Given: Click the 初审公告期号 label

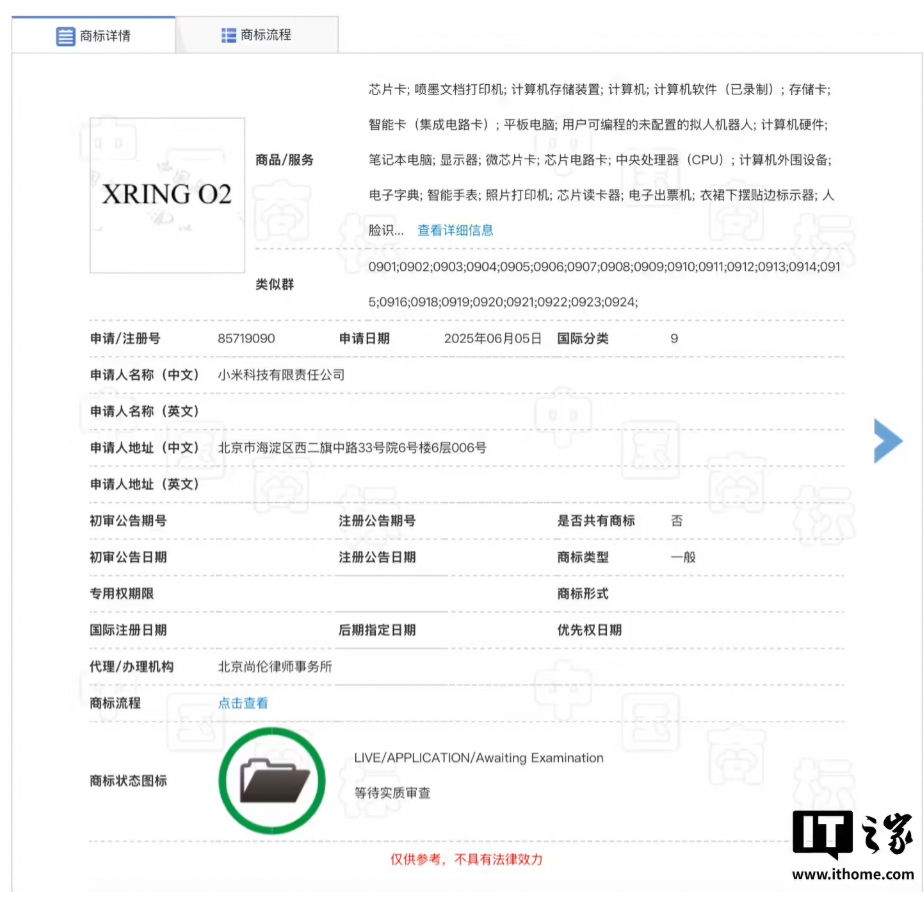Looking at the screenshot, I should [x=128, y=521].
